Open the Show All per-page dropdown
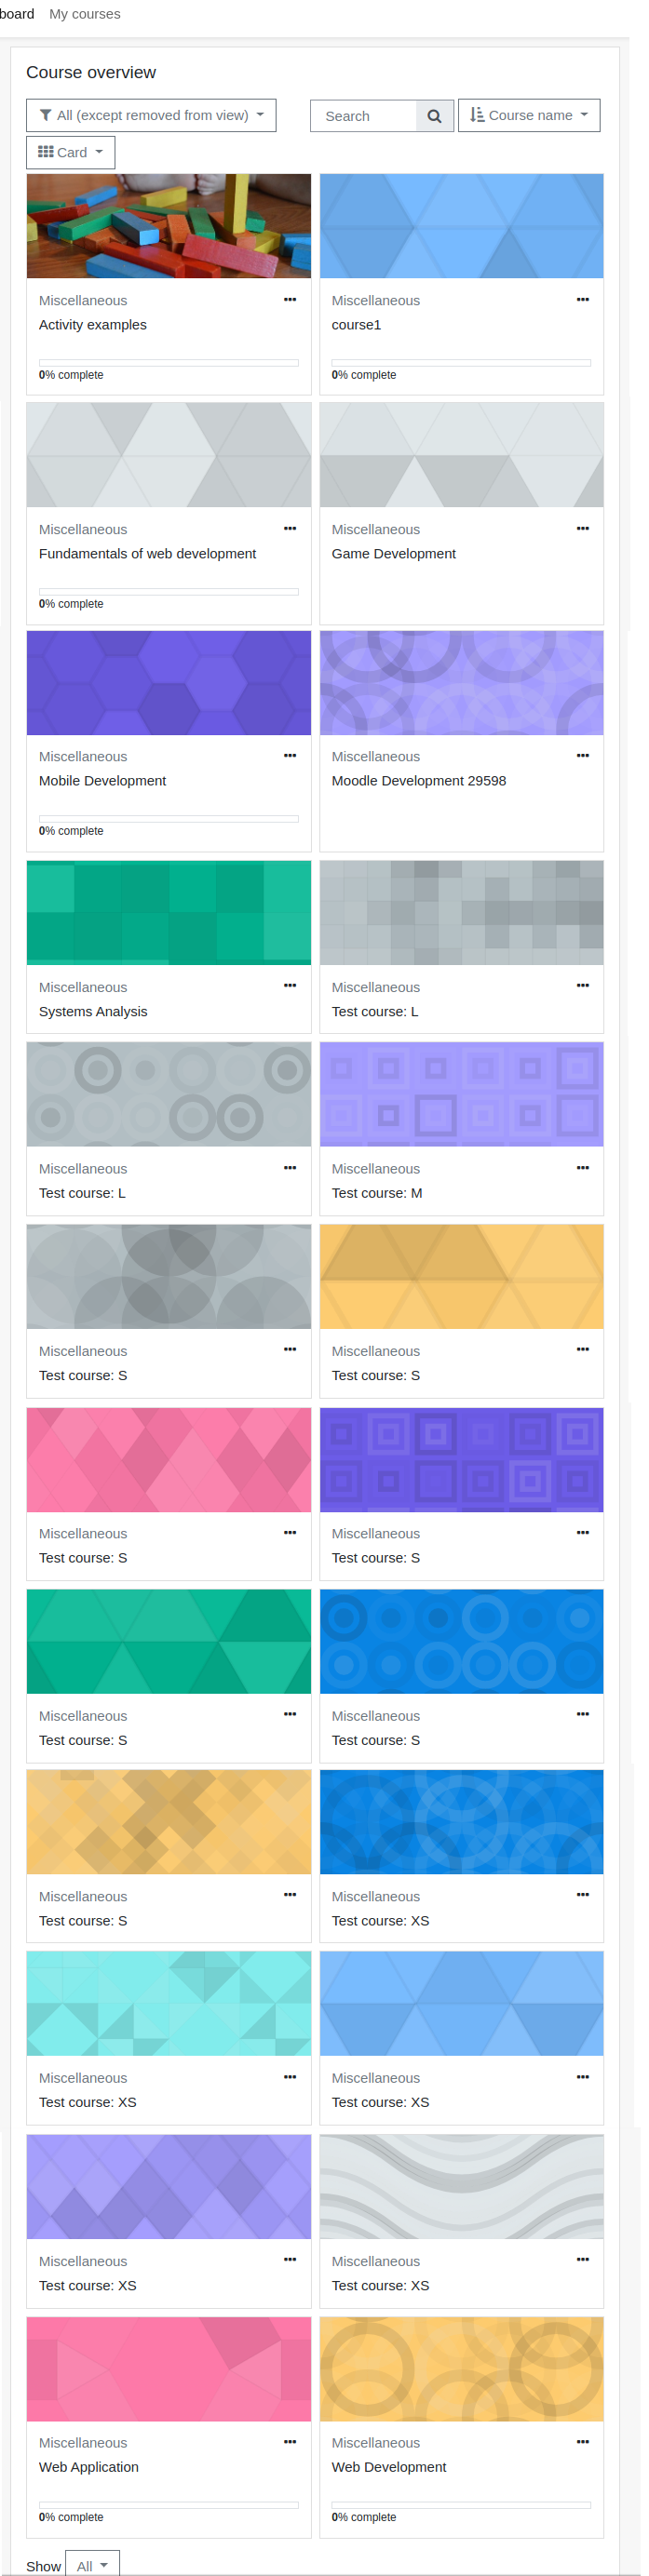The height and width of the screenshot is (2576, 649). tap(92, 2565)
